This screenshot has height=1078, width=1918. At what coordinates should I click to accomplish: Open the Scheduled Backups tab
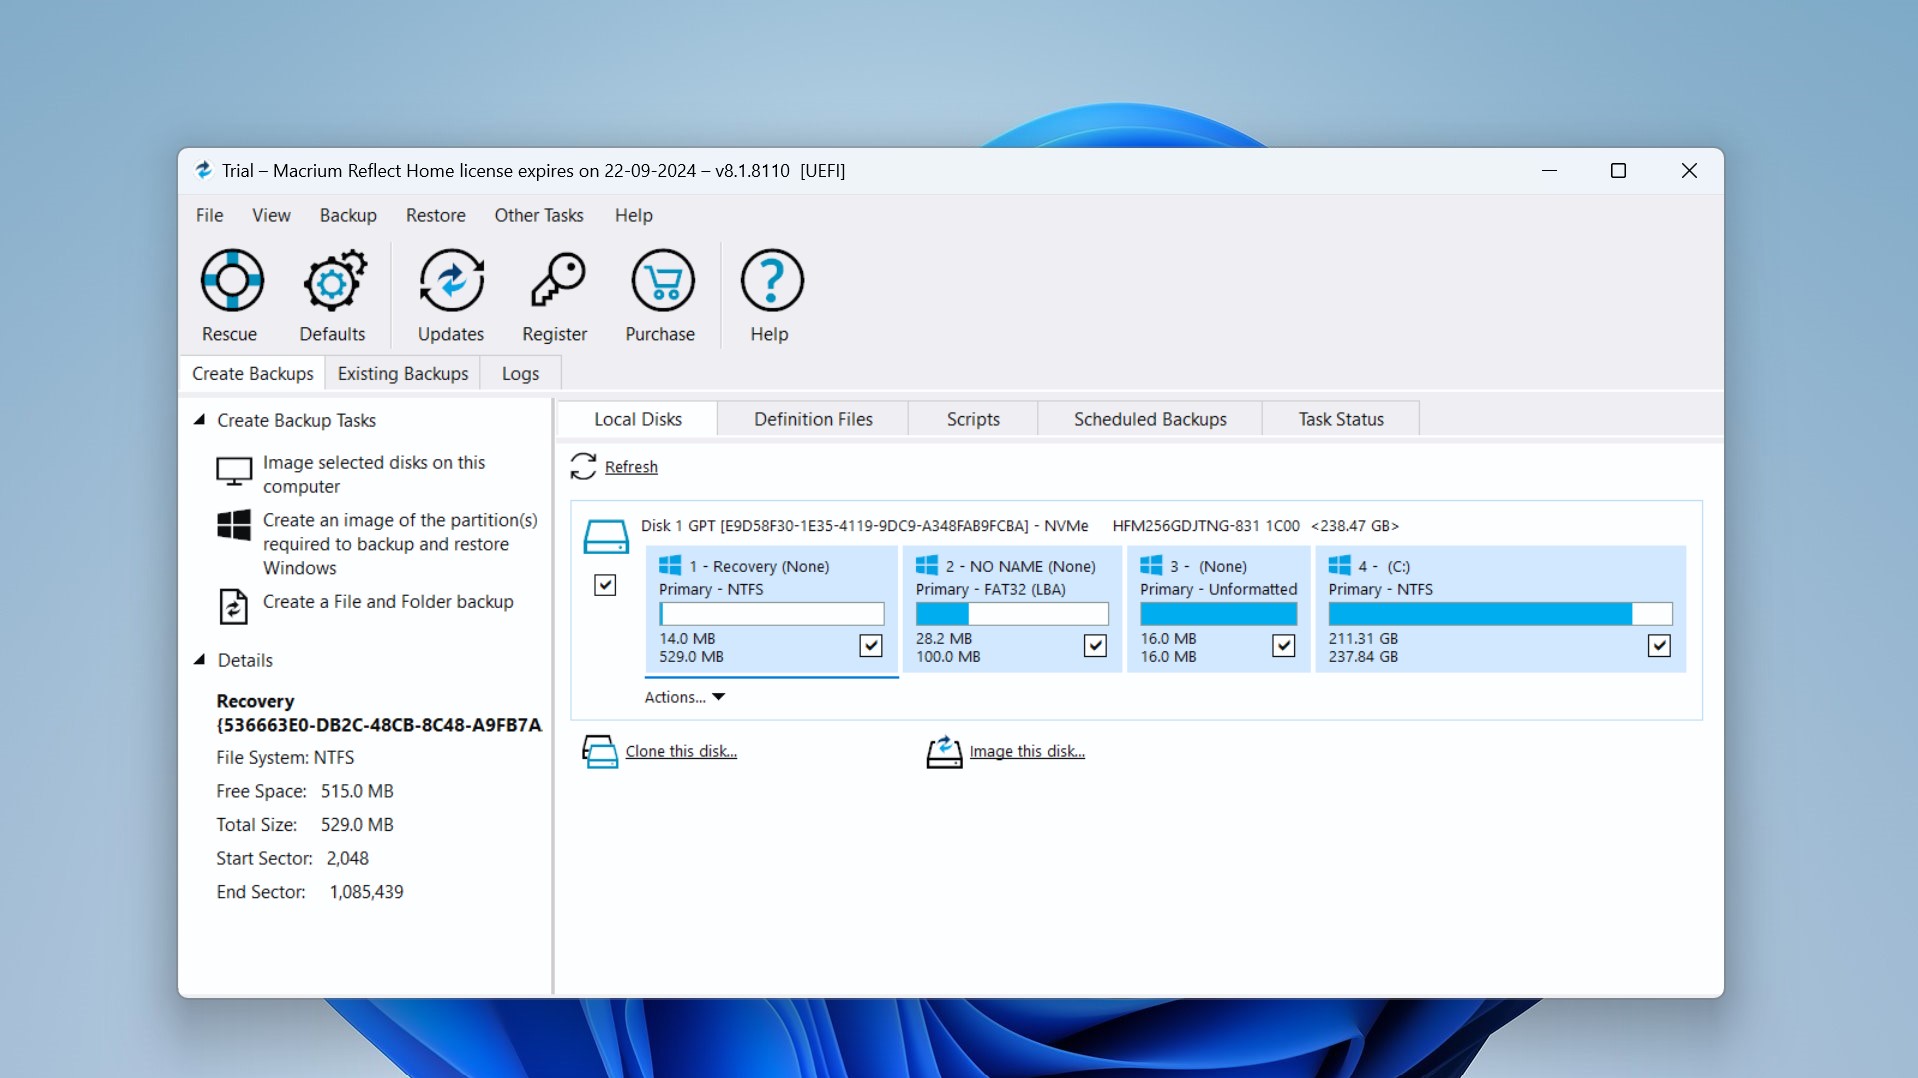point(1150,419)
